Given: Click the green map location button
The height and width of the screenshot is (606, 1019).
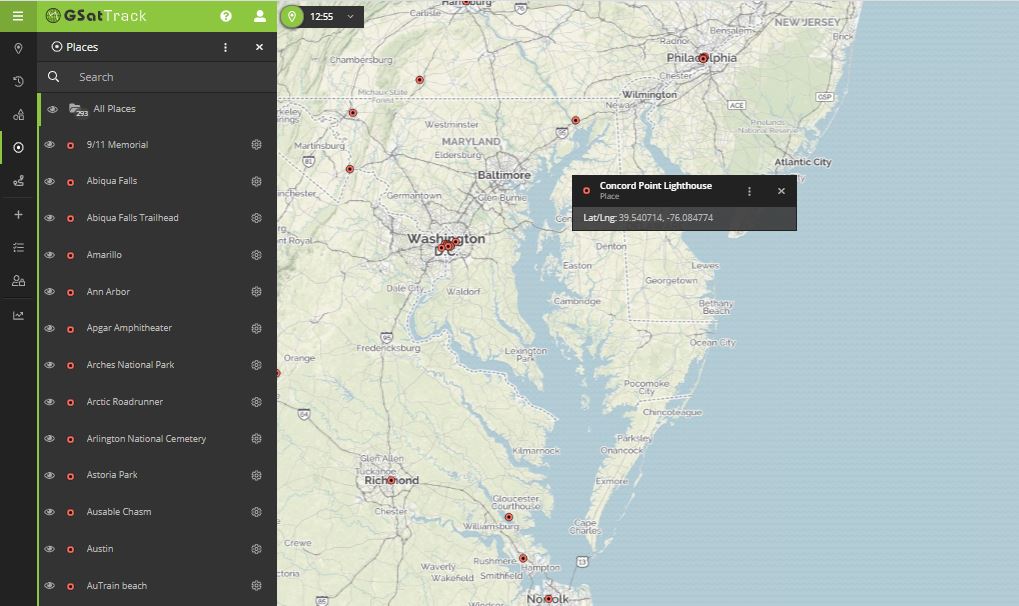Looking at the screenshot, I should point(292,16).
